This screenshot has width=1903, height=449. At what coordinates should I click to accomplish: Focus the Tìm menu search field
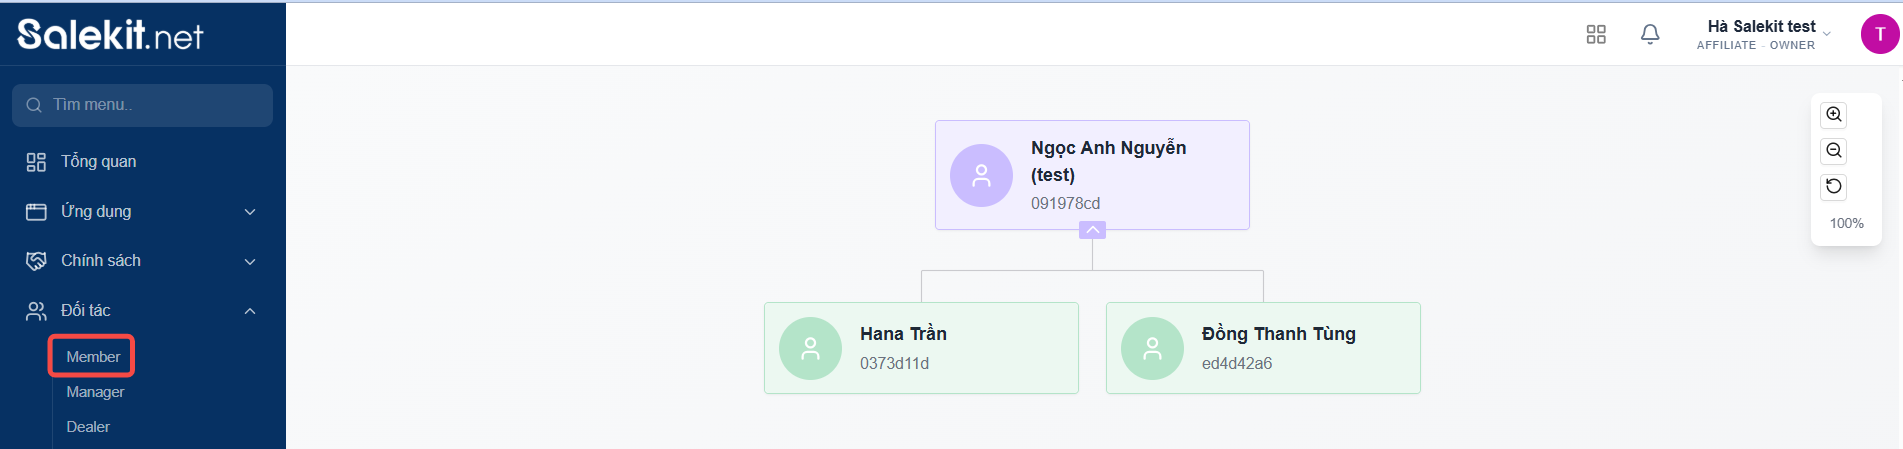point(142,105)
